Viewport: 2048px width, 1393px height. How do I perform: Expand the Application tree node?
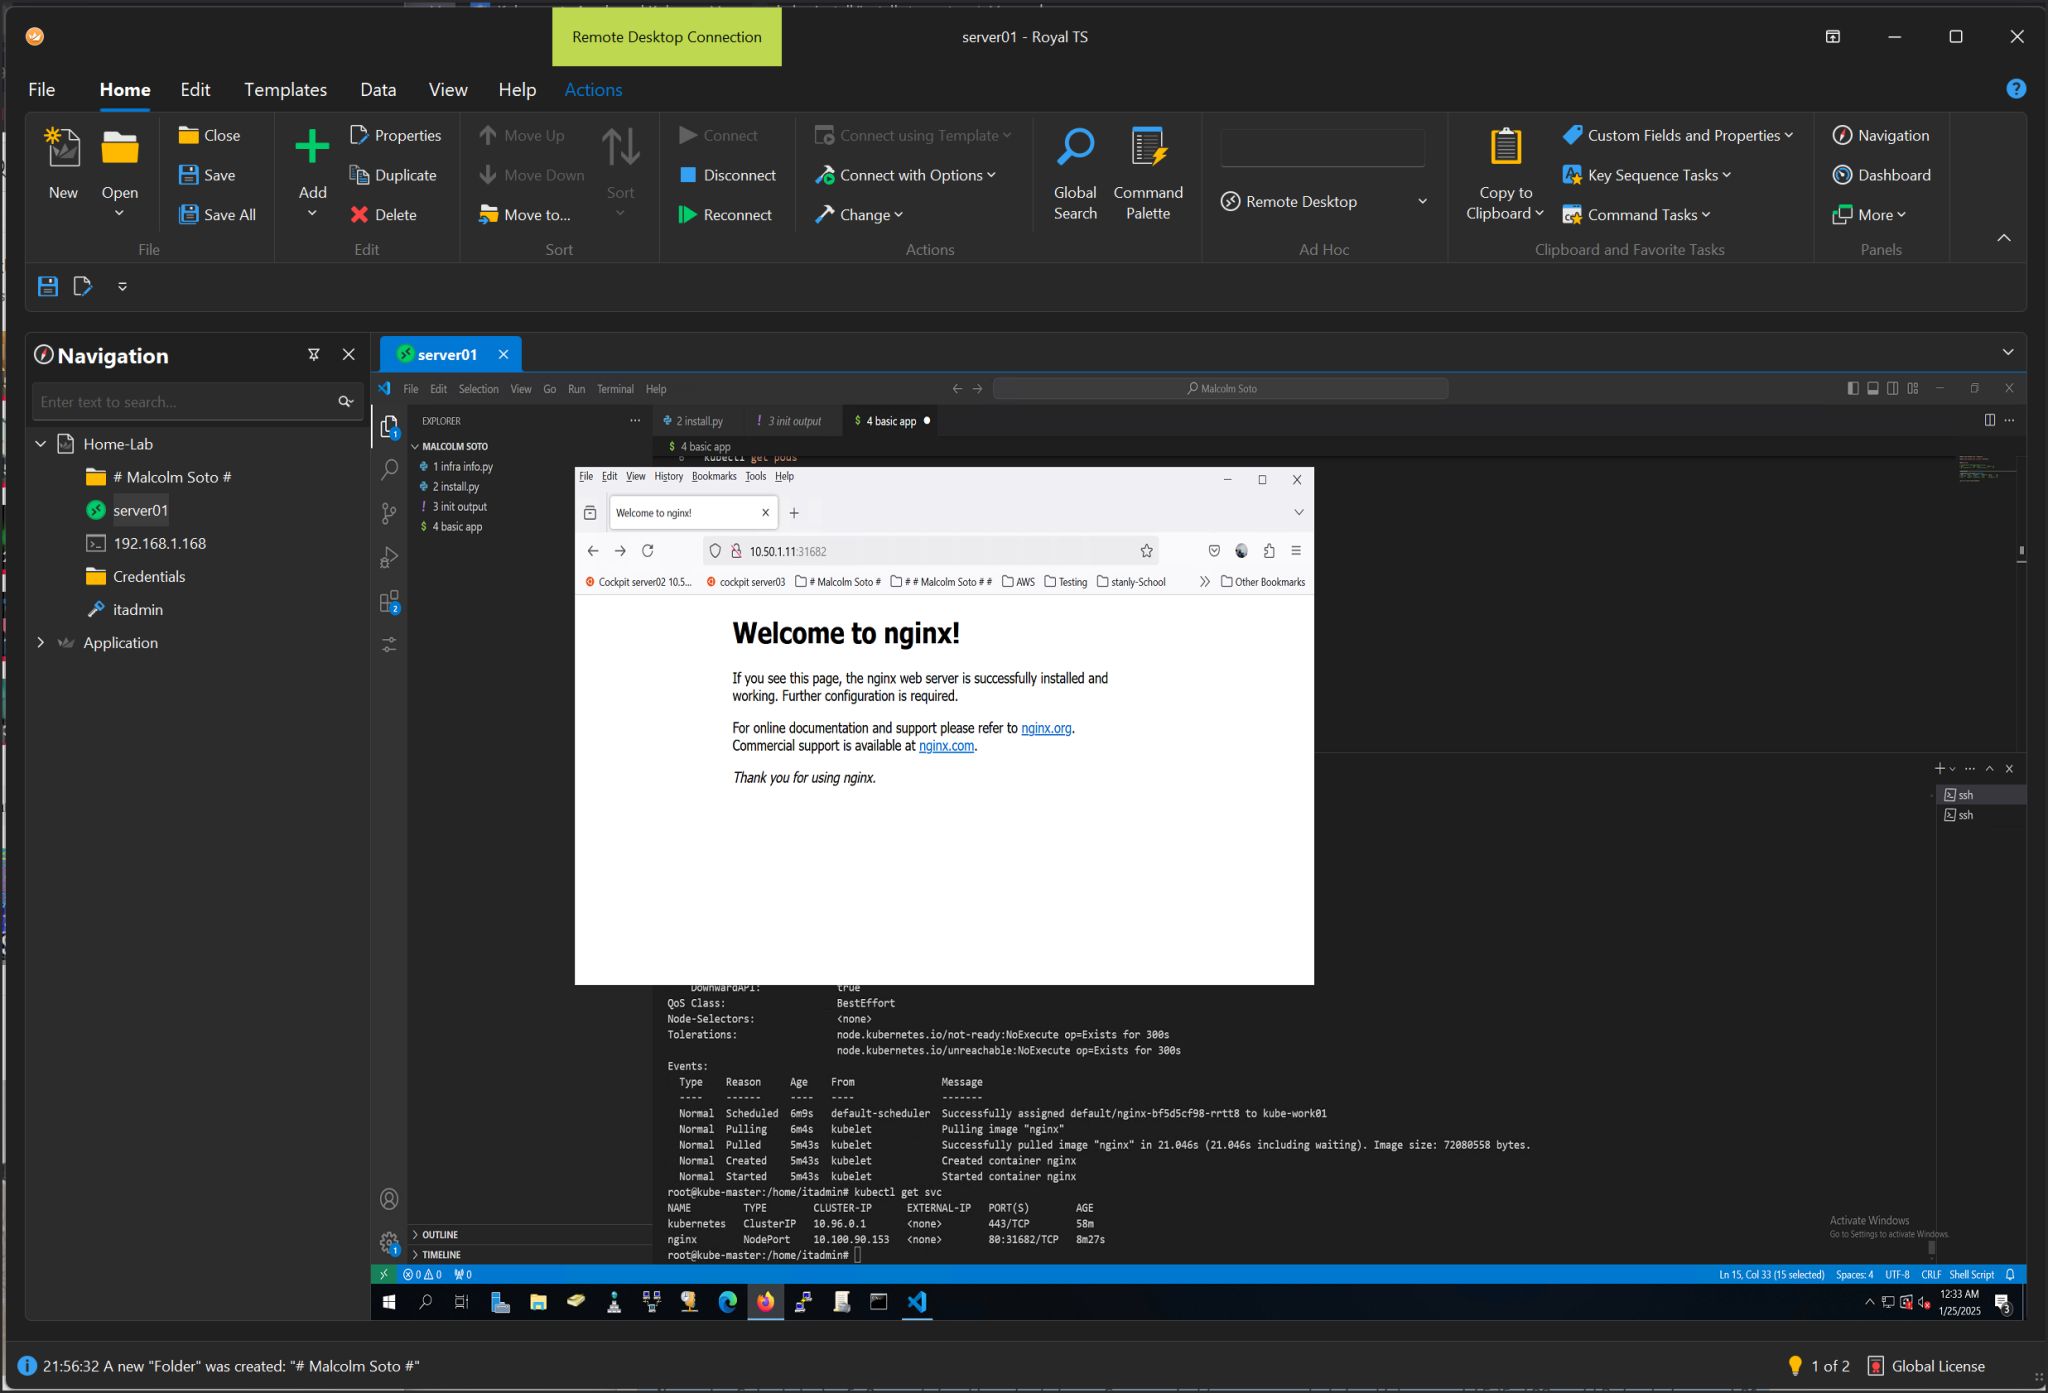coord(41,643)
